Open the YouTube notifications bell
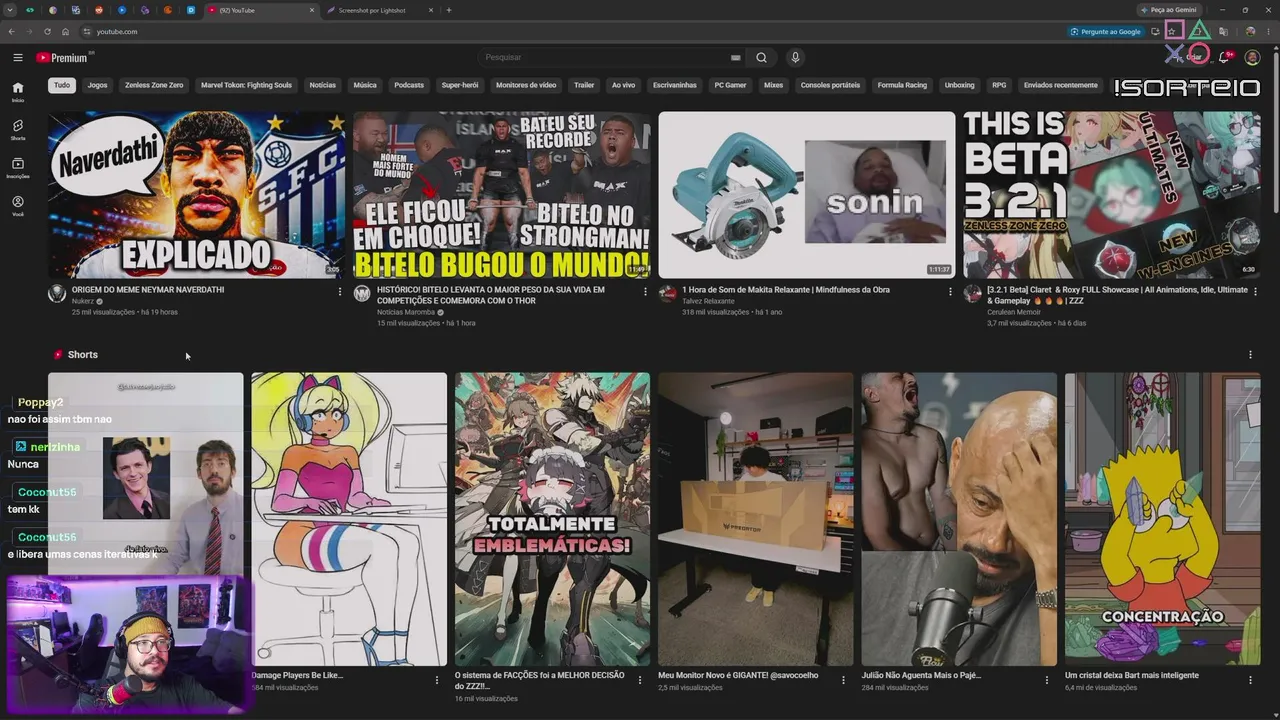1280x720 pixels. [x=1223, y=57]
